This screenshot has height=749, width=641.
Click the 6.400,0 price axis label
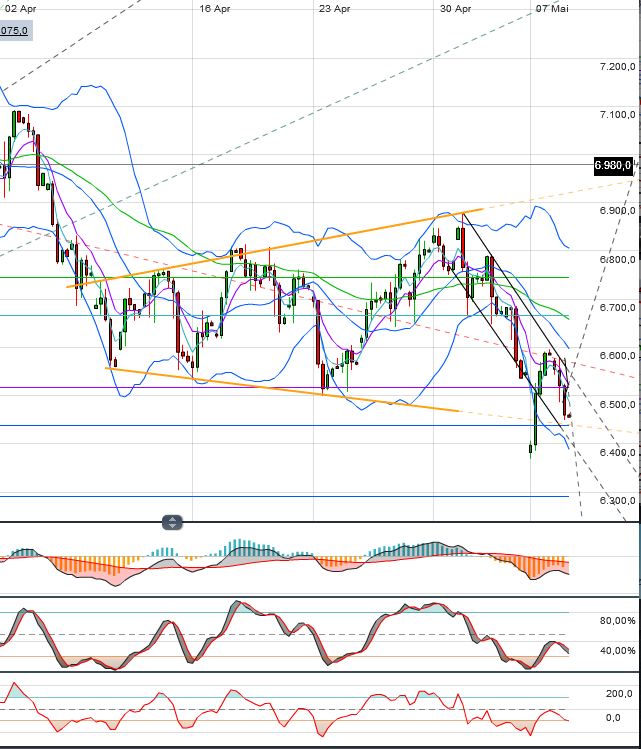pyautogui.click(x=617, y=452)
